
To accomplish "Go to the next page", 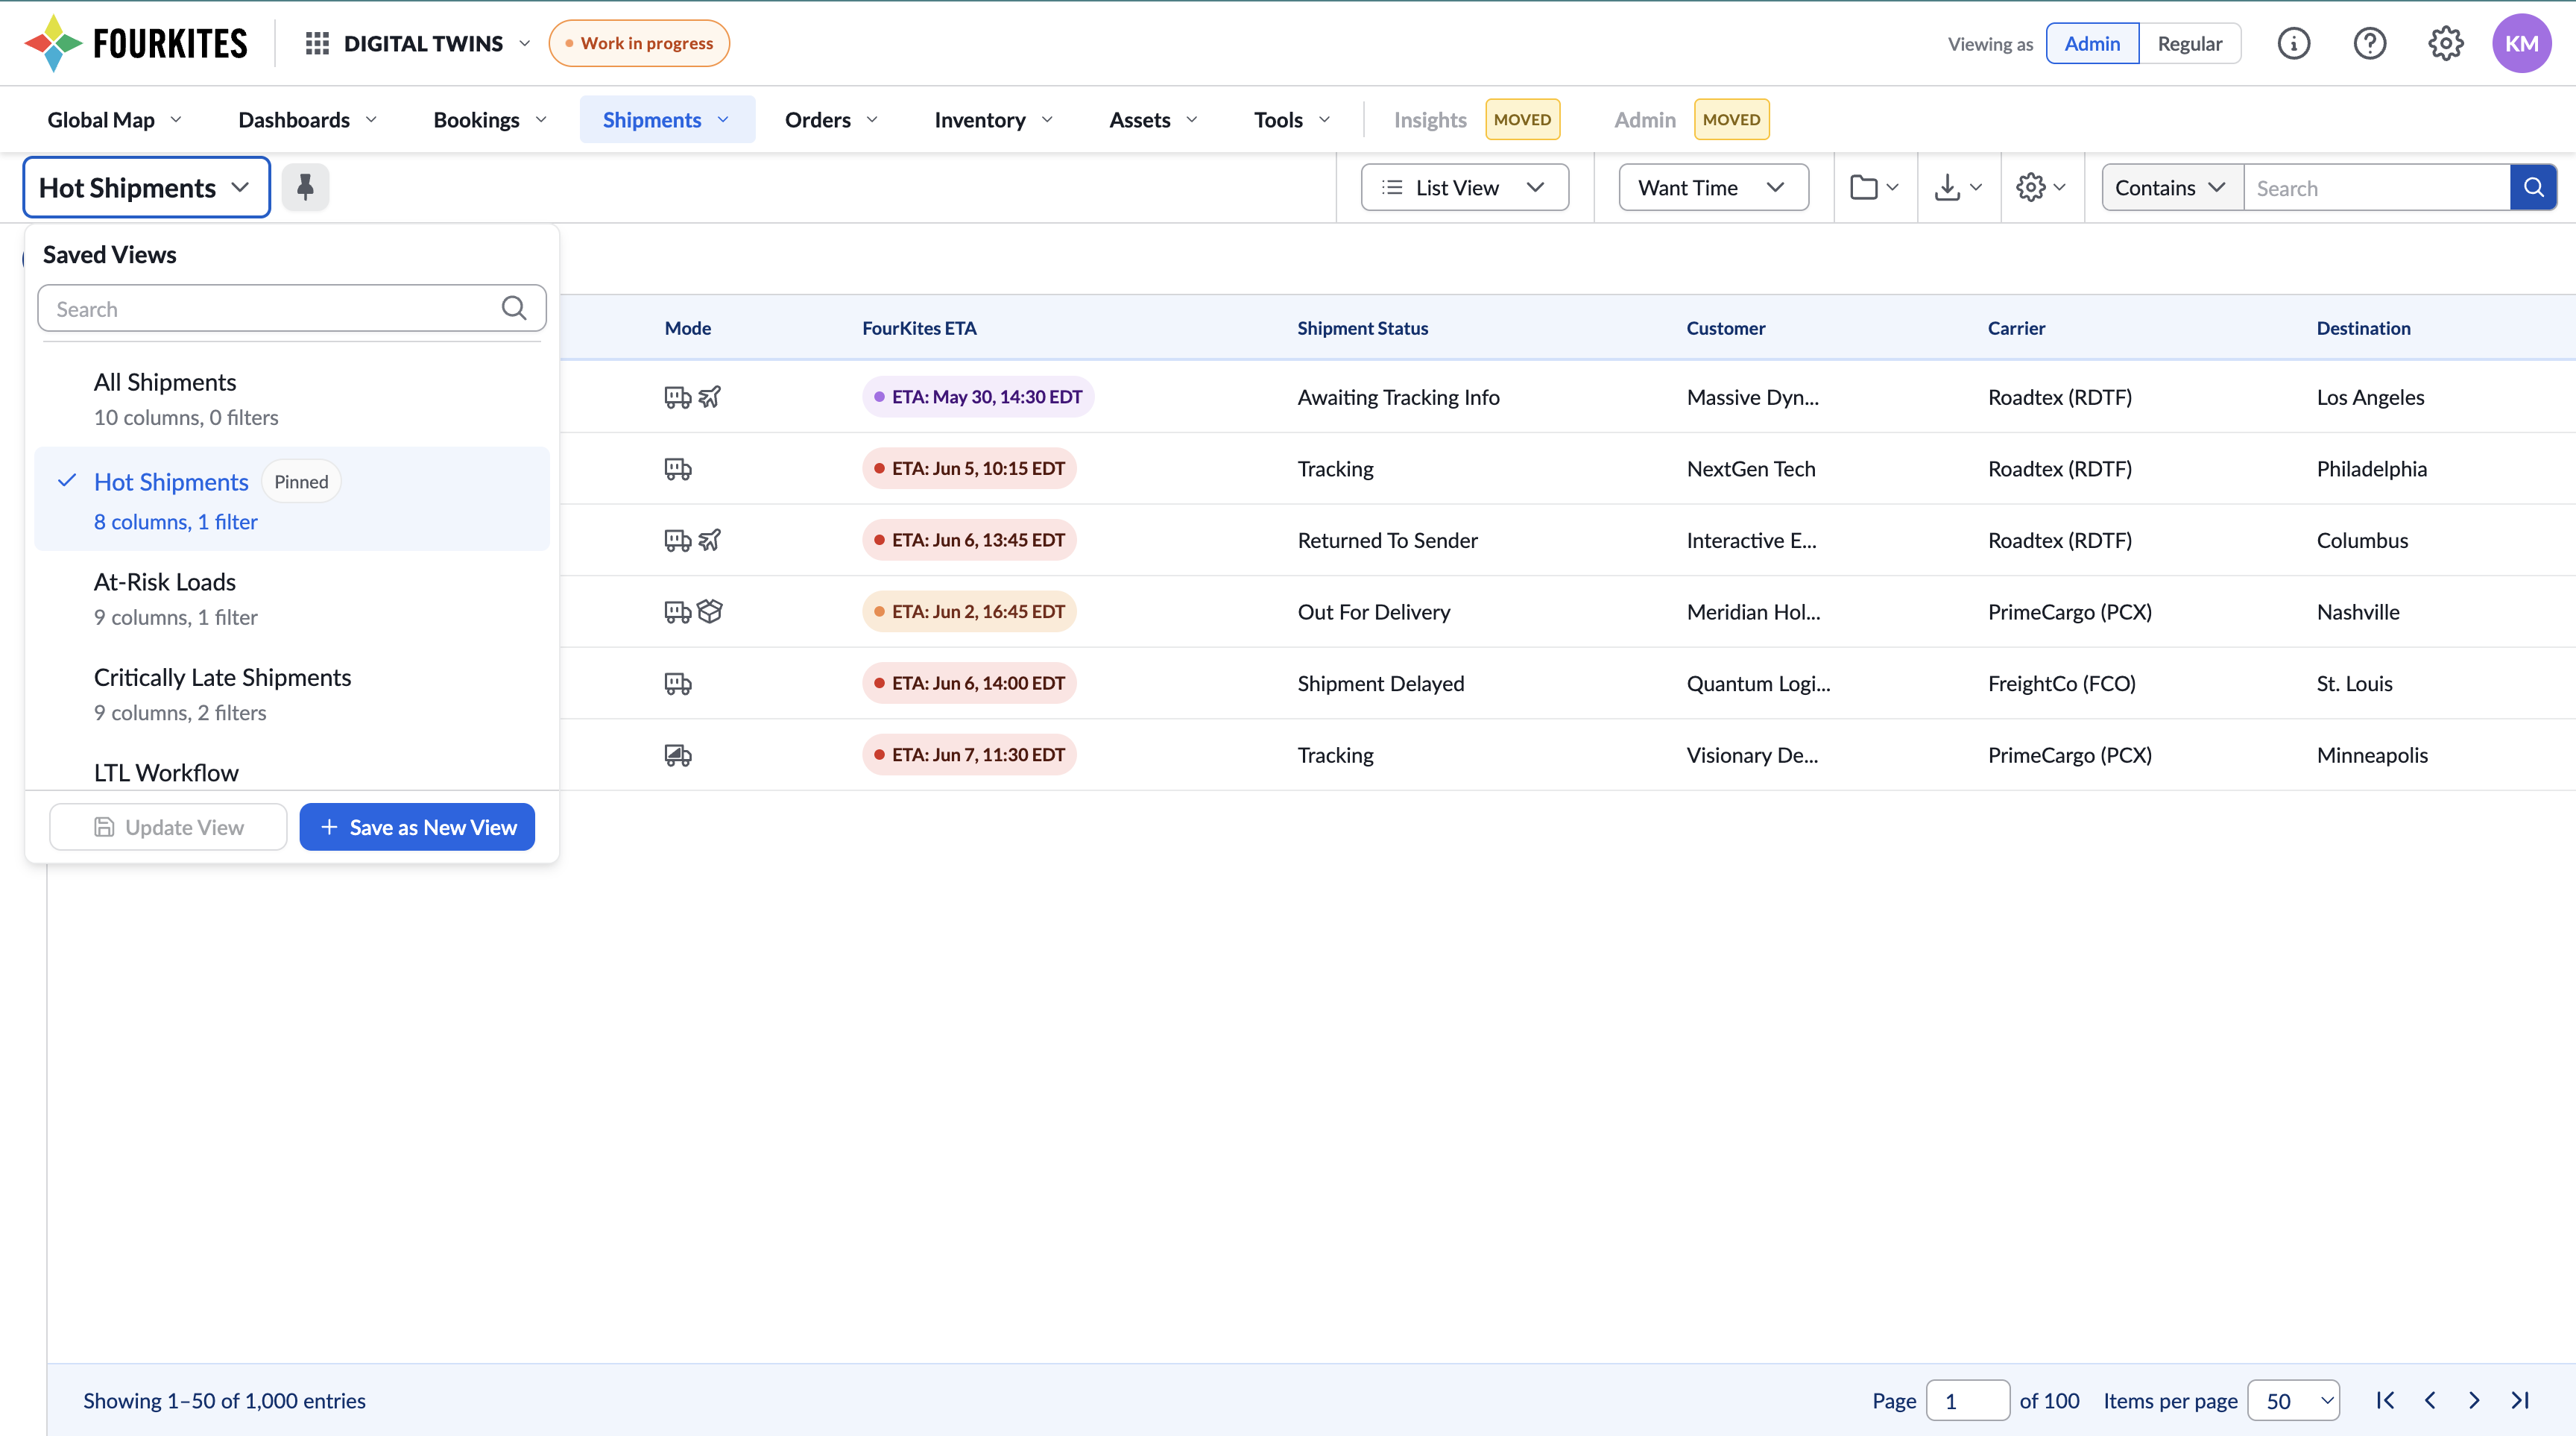I will 2474,1400.
